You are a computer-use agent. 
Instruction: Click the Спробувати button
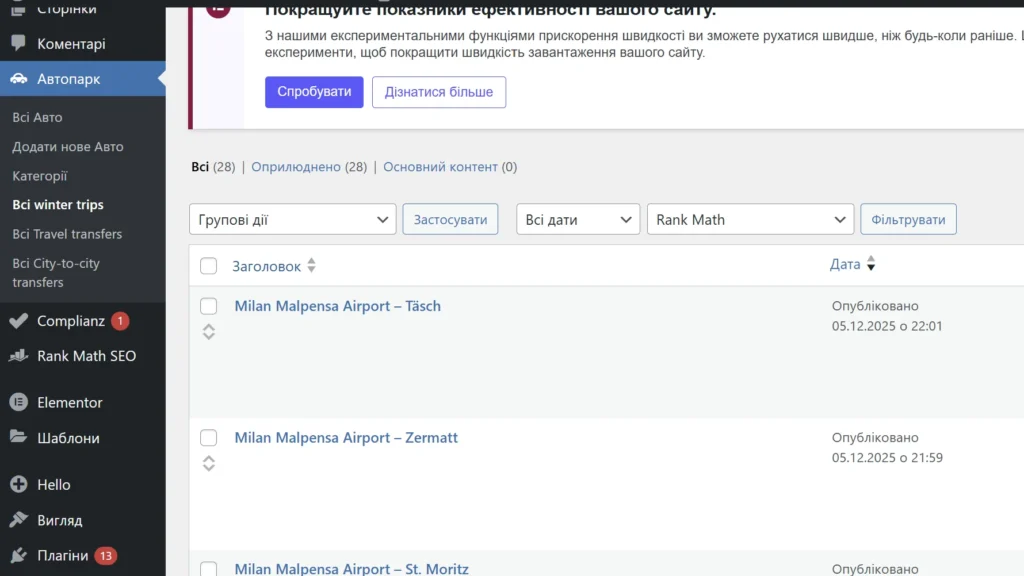click(314, 91)
